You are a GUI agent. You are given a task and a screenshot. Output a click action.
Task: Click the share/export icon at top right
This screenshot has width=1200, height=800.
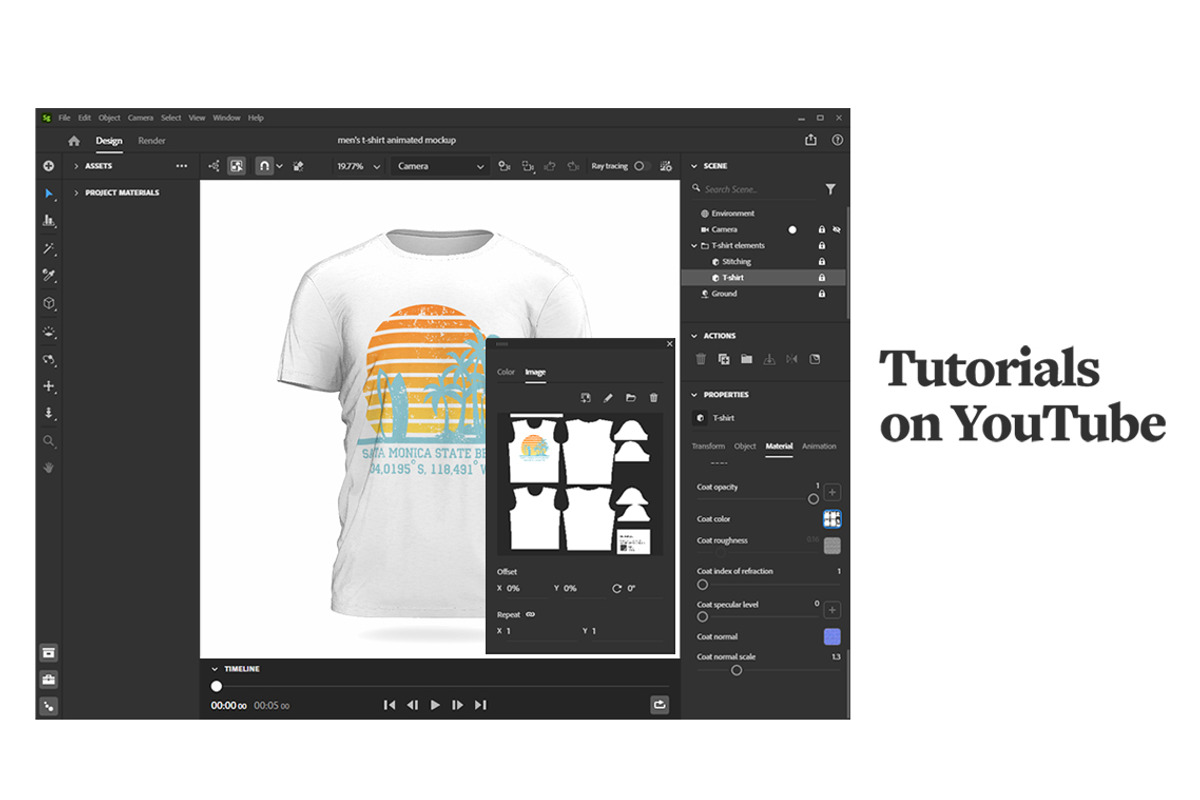pos(811,141)
